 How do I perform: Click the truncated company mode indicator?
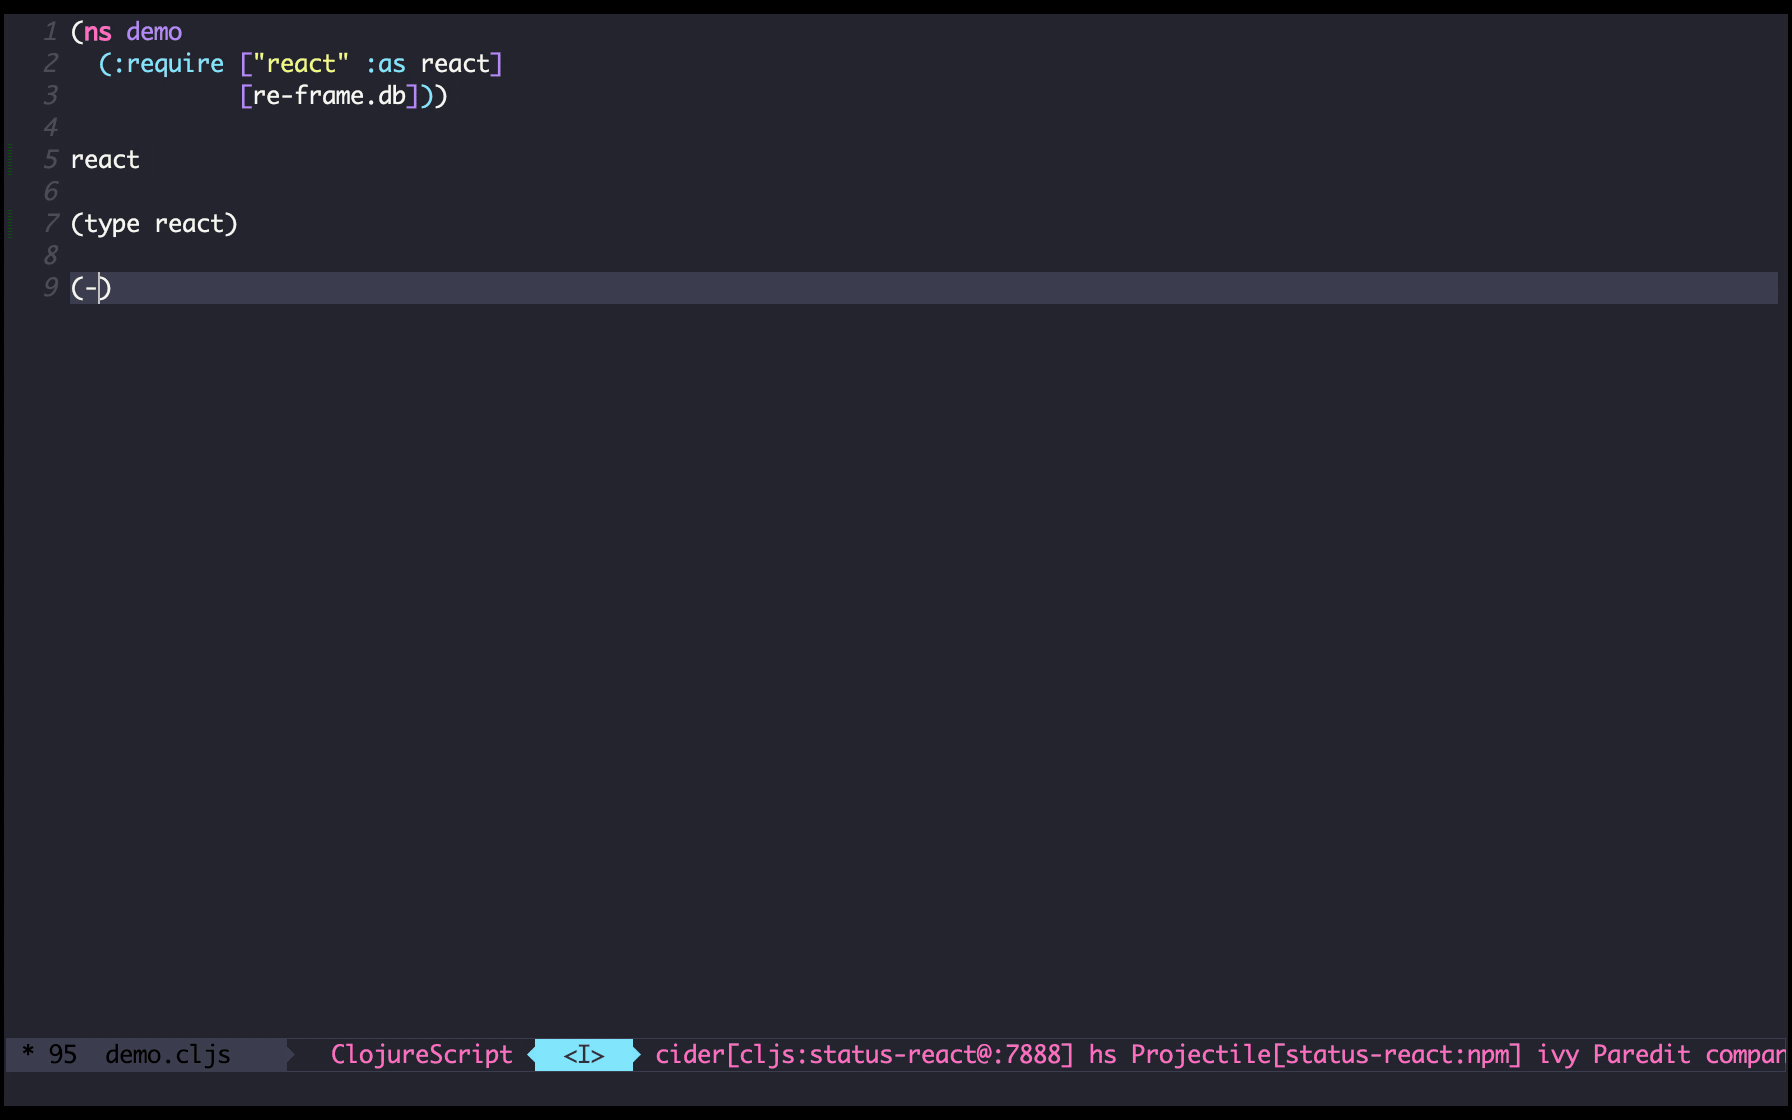[1744, 1055]
